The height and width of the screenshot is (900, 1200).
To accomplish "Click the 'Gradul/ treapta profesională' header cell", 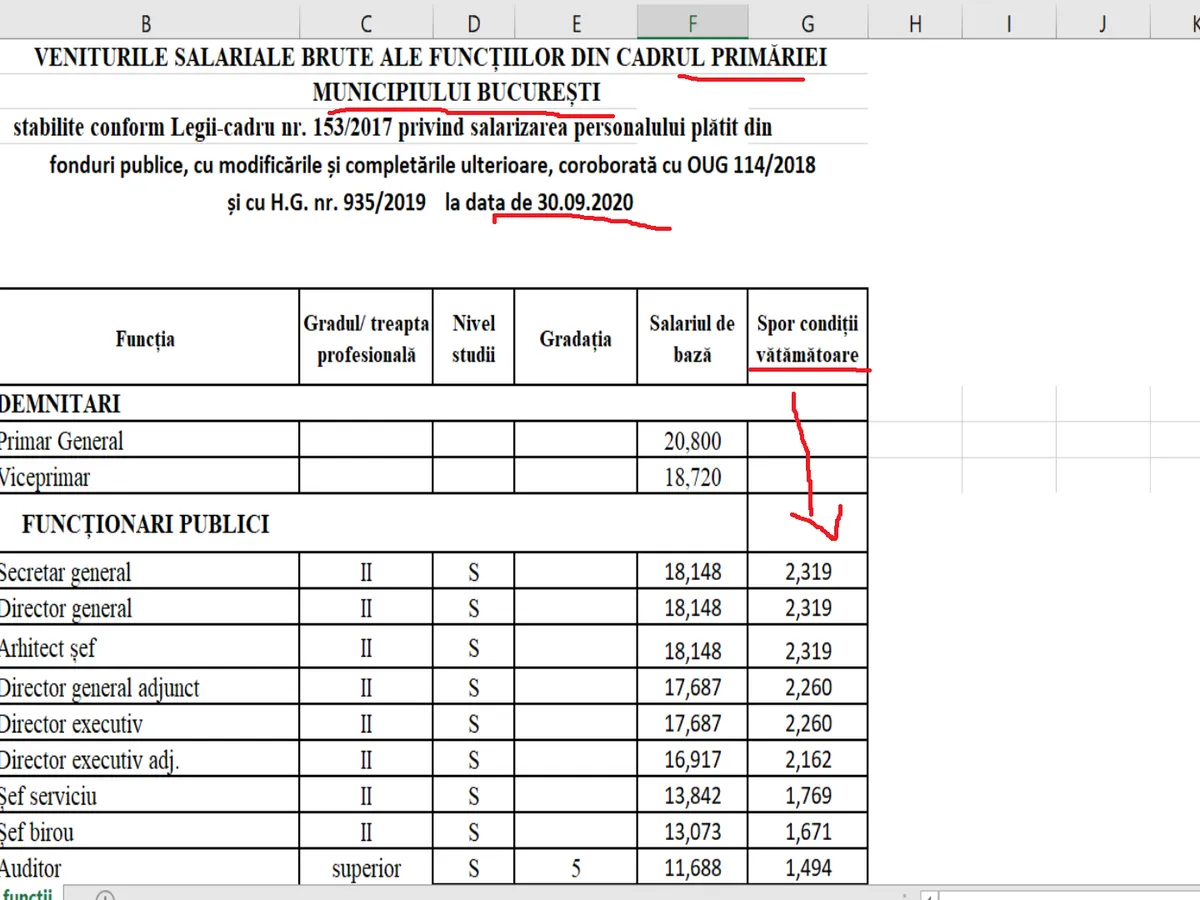I will tap(366, 338).
